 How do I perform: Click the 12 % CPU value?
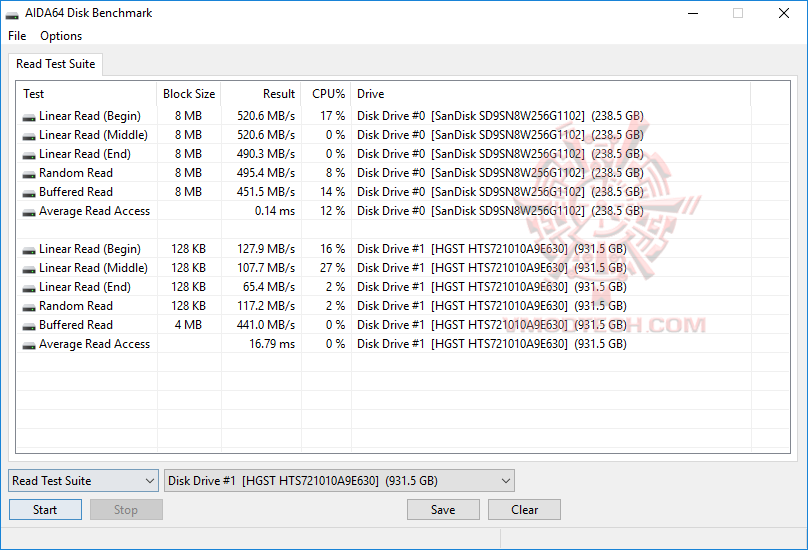[x=332, y=211]
